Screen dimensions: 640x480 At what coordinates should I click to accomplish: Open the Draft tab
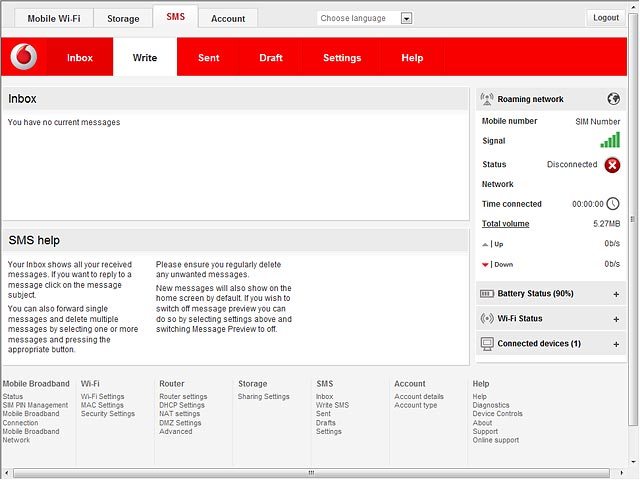pos(271,57)
